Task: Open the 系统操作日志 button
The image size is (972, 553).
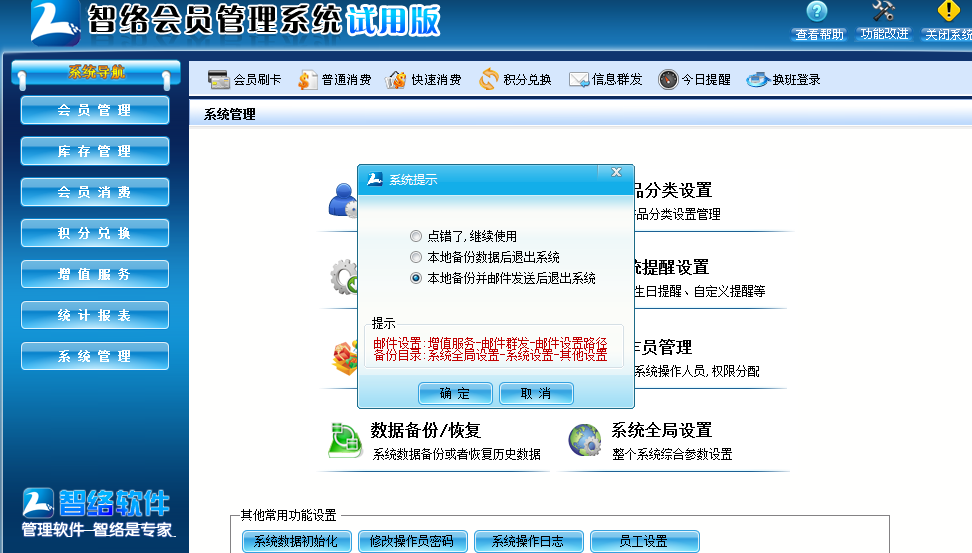Action: coord(528,541)
